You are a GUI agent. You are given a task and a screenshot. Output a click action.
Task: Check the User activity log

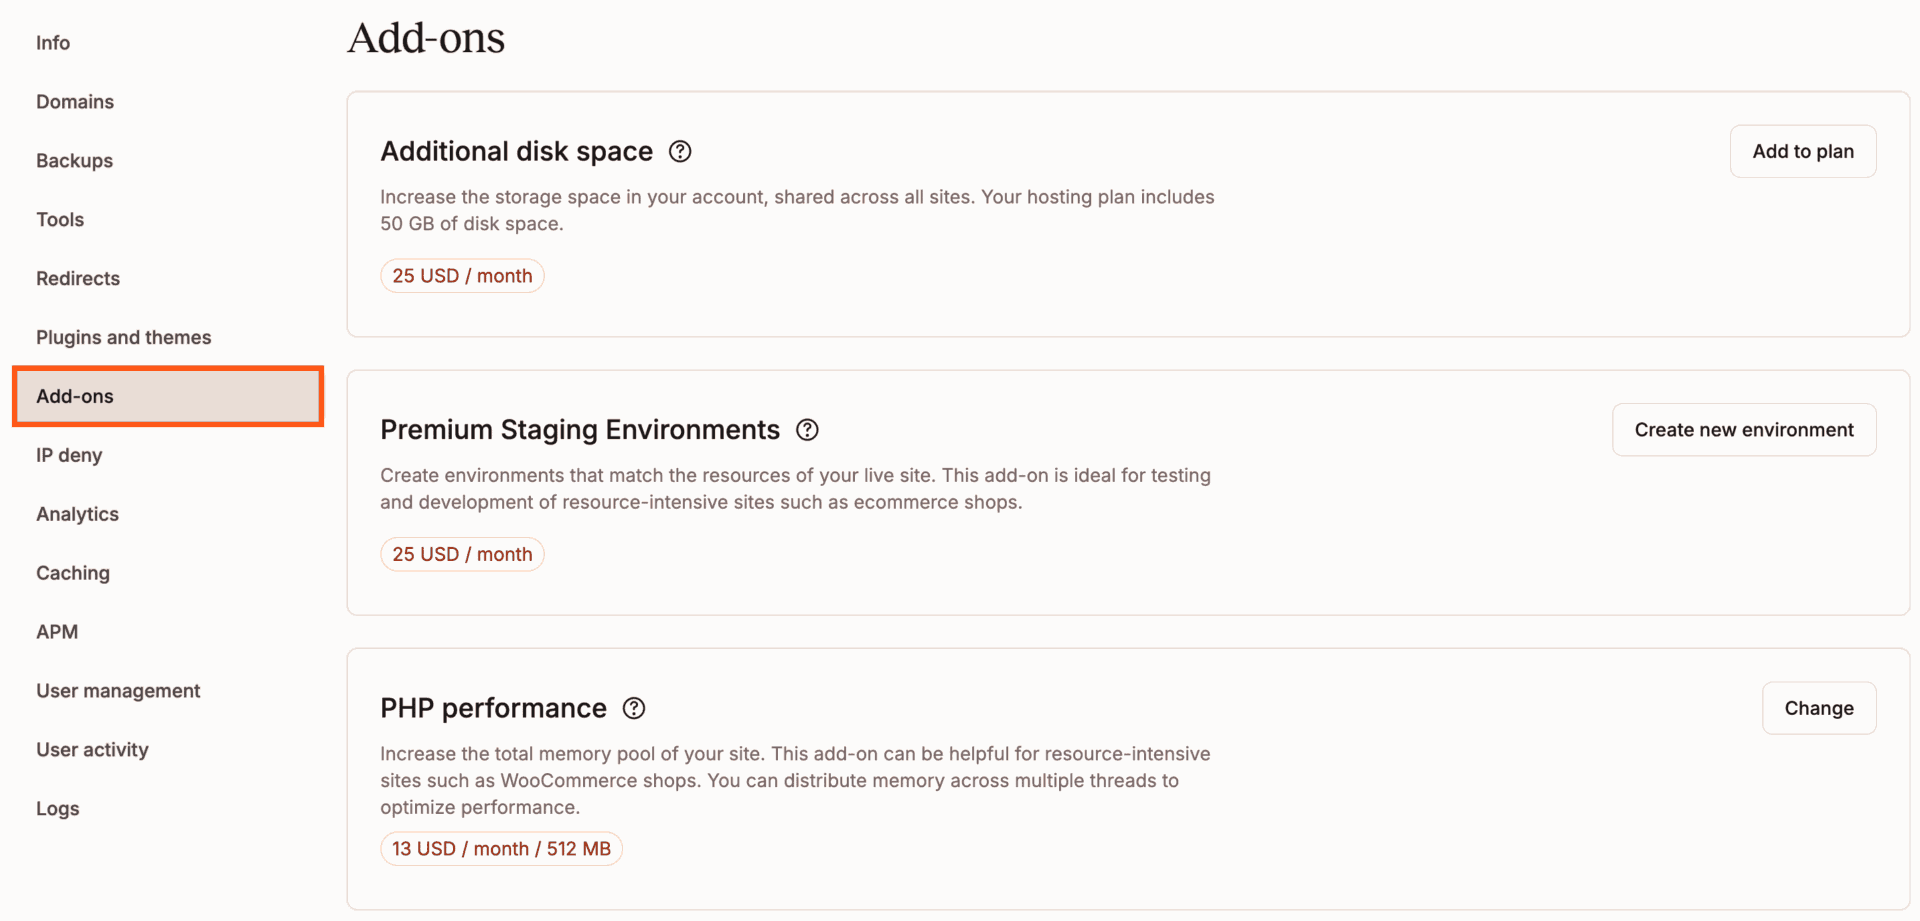click(92, 749)
